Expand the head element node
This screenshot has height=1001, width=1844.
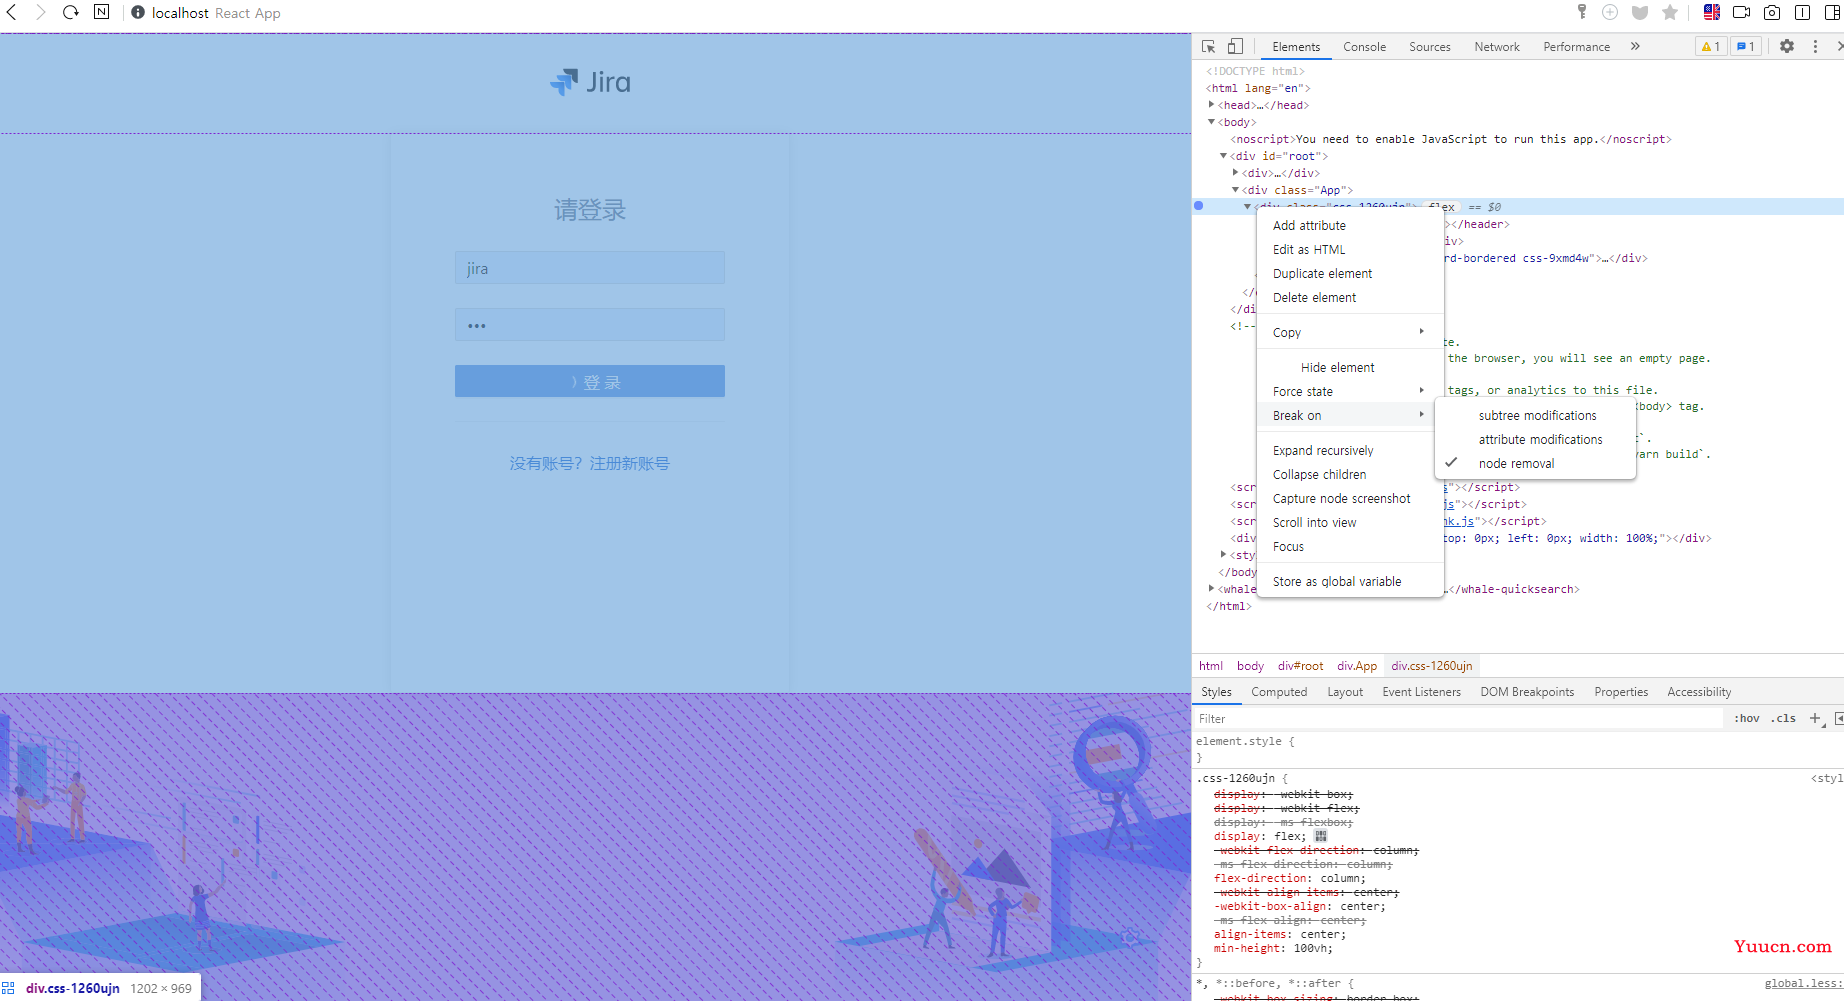(1211, 105)
